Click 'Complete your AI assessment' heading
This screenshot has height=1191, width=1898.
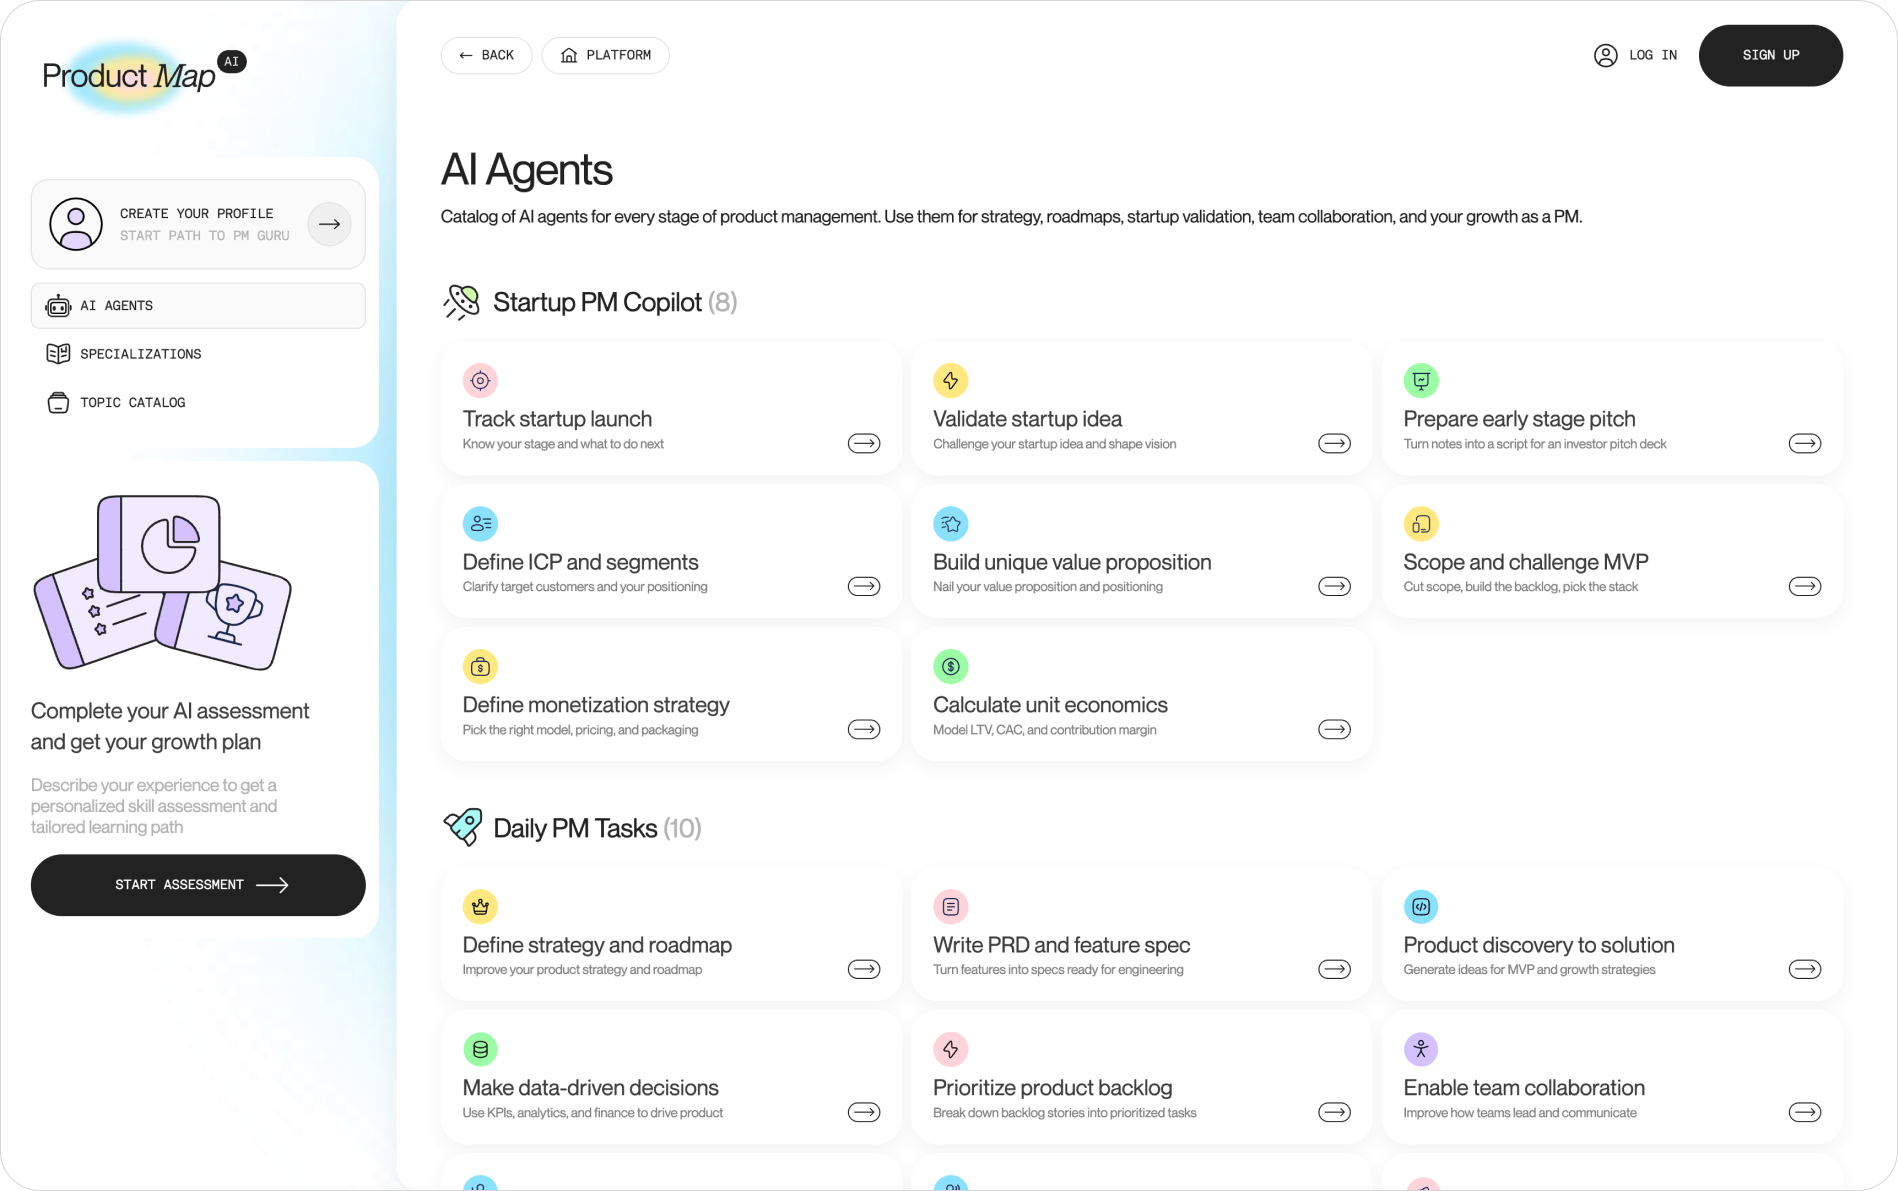[170, 726]
